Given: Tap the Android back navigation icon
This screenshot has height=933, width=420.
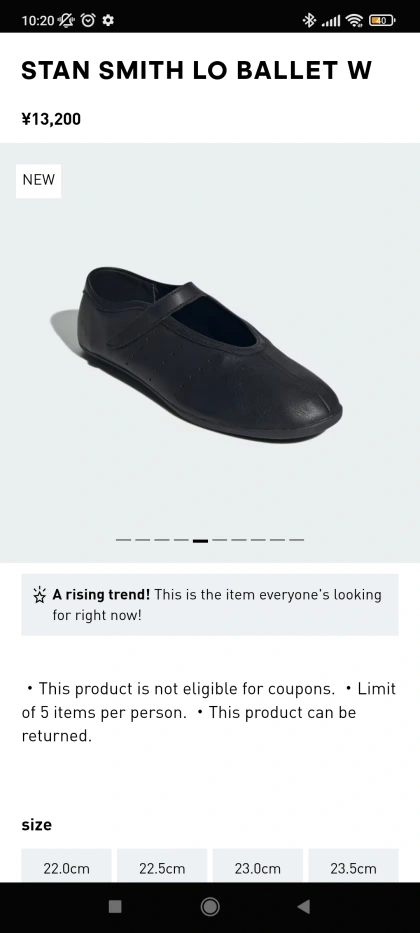Looking at the screenshot, I should click(x=304, y=906).
